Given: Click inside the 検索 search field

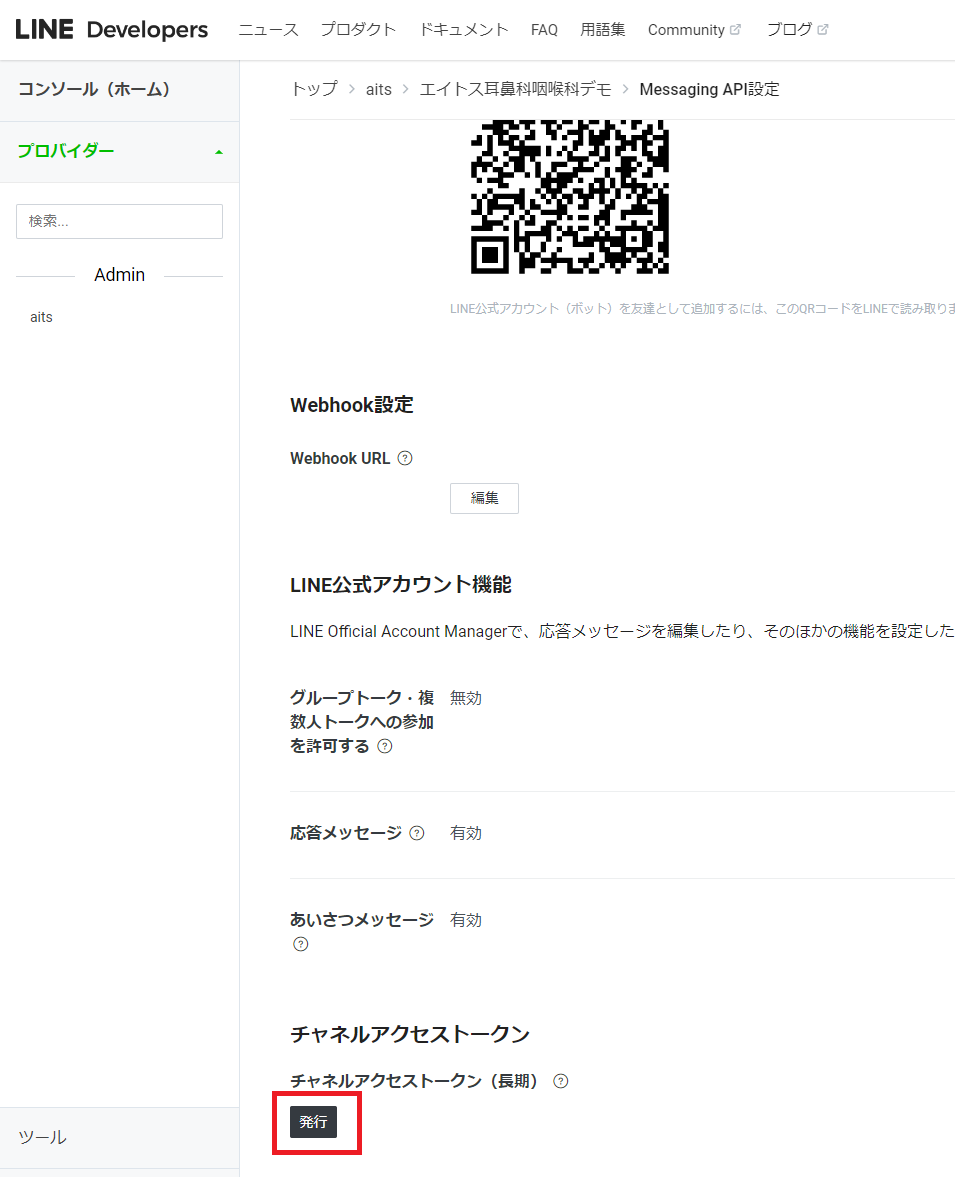Looking at the screenshot, I should click(119, 221).
